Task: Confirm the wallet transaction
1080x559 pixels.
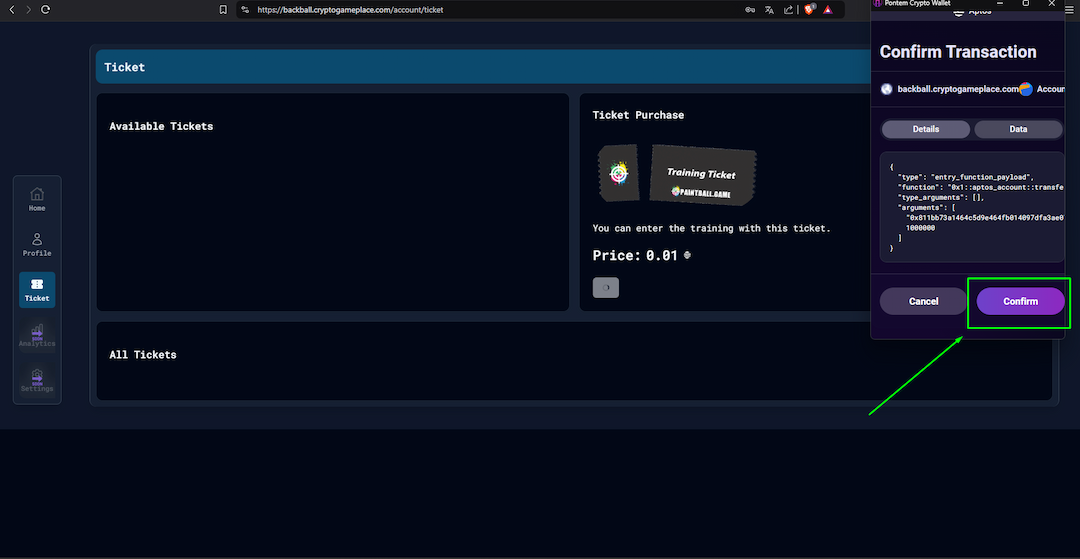Action: [x=1020, y=301]
